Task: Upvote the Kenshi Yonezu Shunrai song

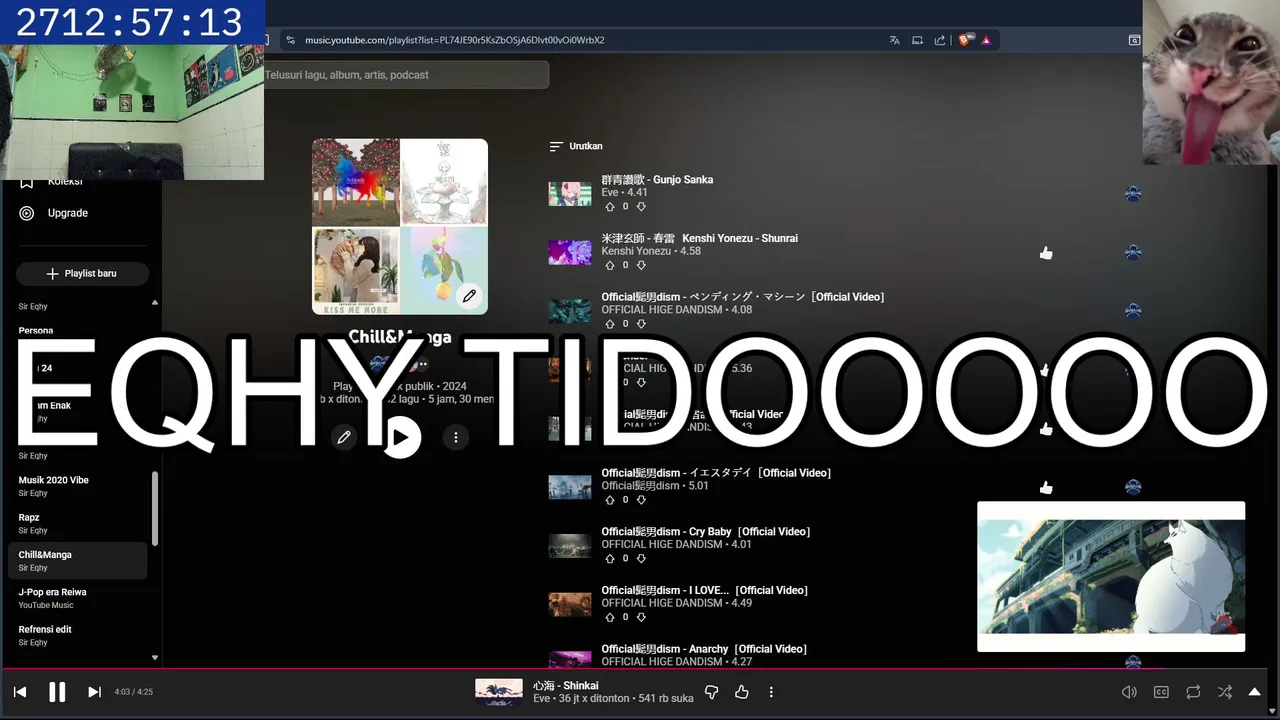Action: coord(610,265)
